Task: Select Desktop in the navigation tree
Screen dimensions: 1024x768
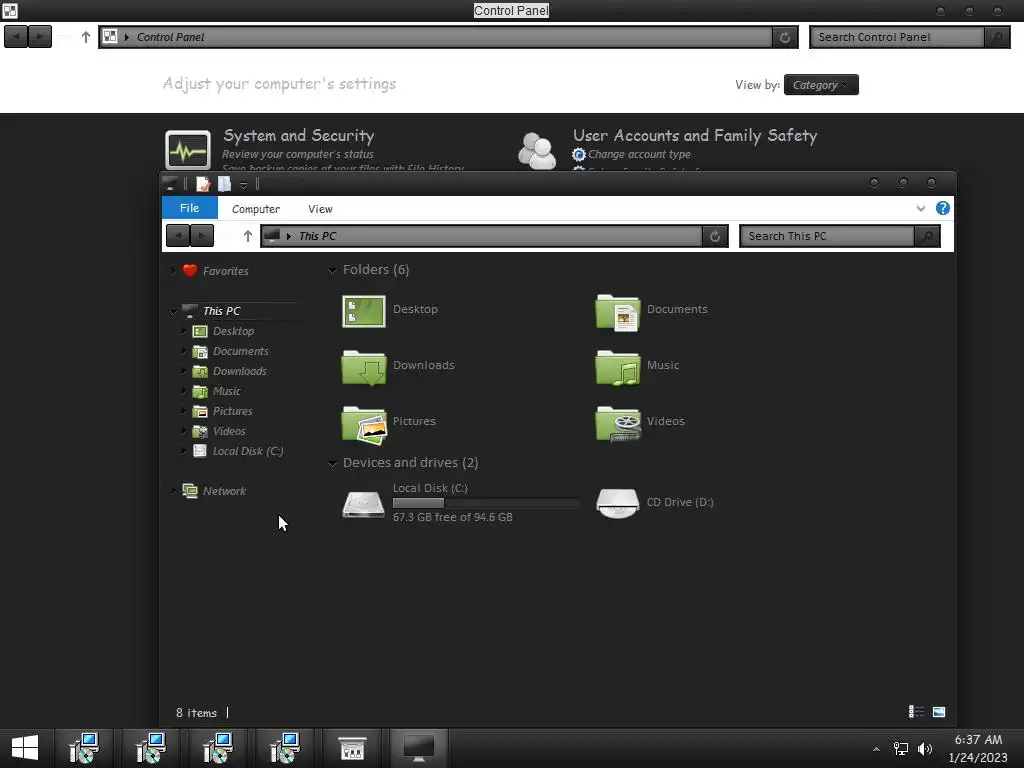Action: [x=233, y=331]
